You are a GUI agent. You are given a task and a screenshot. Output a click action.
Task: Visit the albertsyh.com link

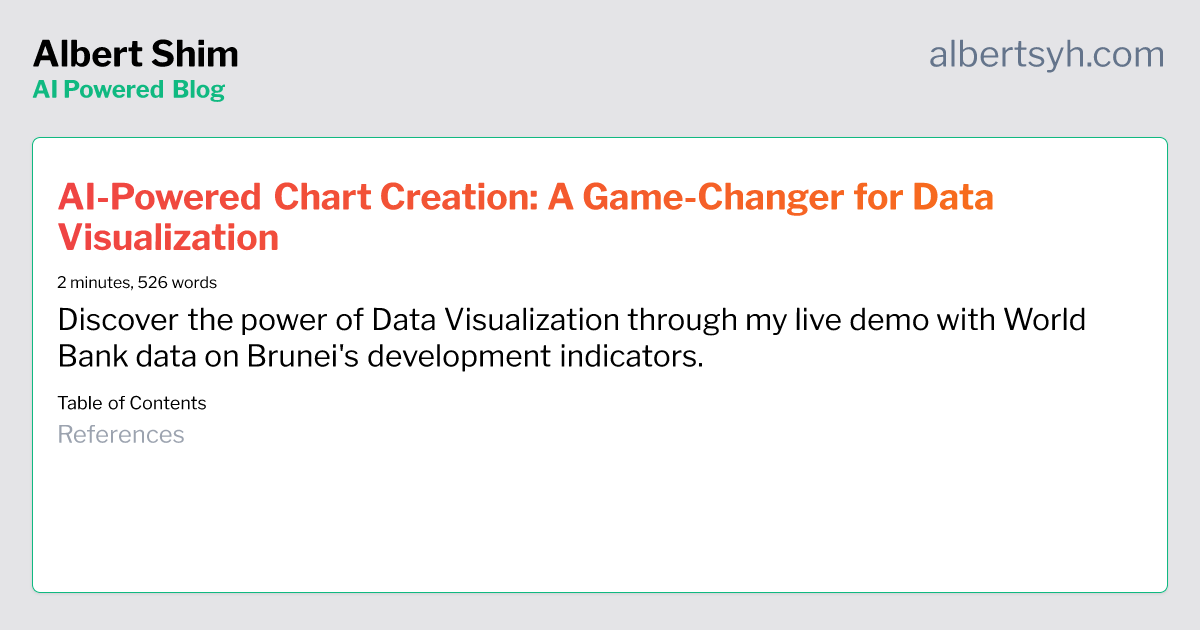tap(1047, 55)
